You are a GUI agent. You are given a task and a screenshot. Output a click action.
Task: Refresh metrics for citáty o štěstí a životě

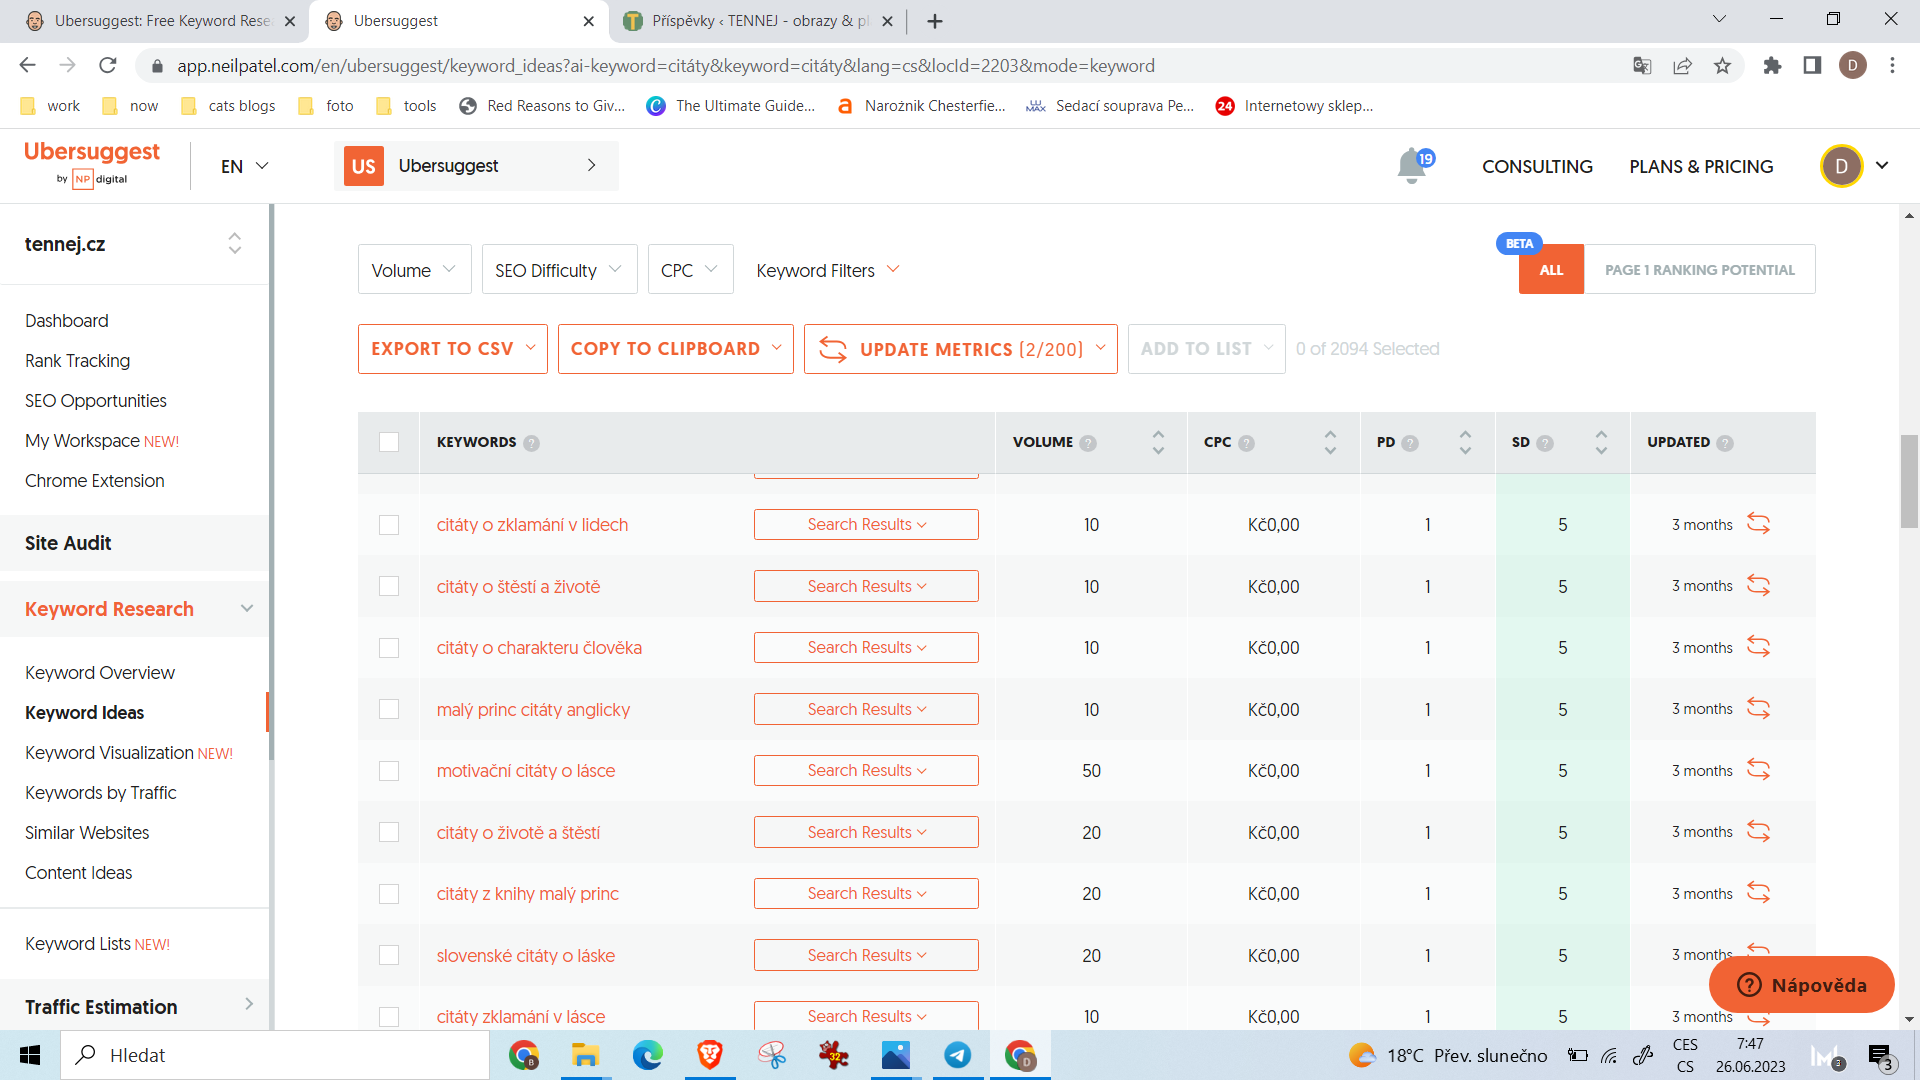point(1758,585)
